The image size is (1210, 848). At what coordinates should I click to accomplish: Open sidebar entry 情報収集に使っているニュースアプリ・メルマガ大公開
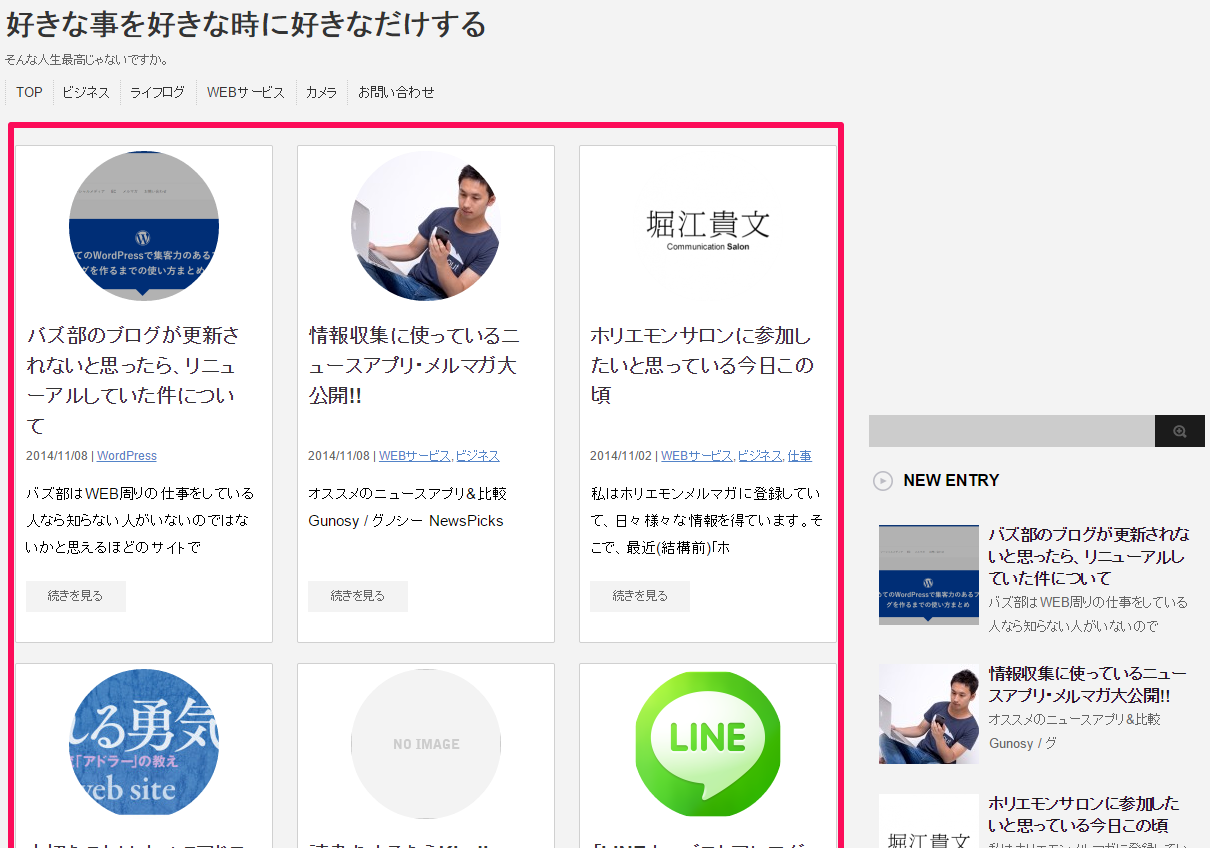point(1088,684)
